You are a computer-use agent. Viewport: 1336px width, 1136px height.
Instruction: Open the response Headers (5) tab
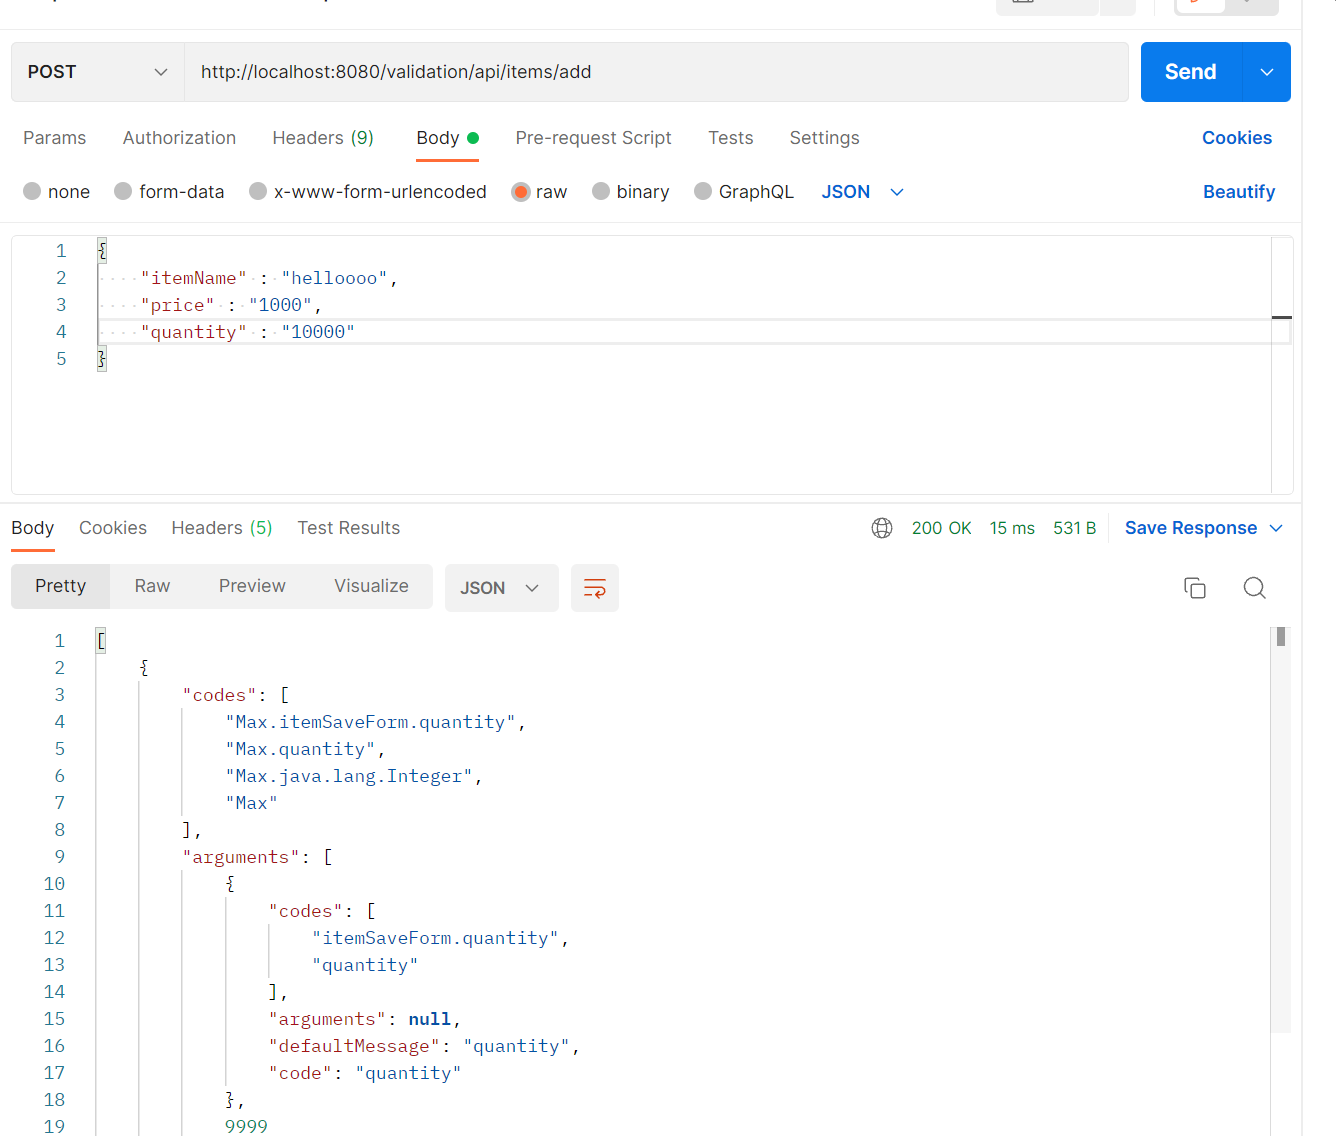pyautogui.click(x=222, y=528)
